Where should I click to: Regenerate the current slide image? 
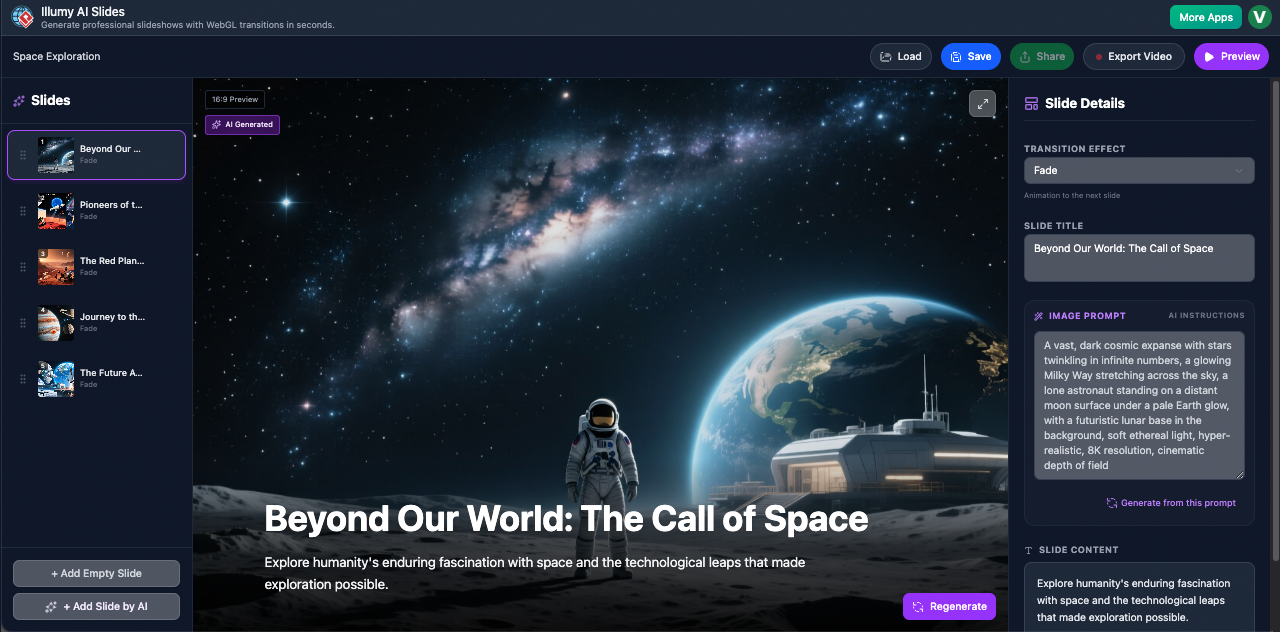948,606
